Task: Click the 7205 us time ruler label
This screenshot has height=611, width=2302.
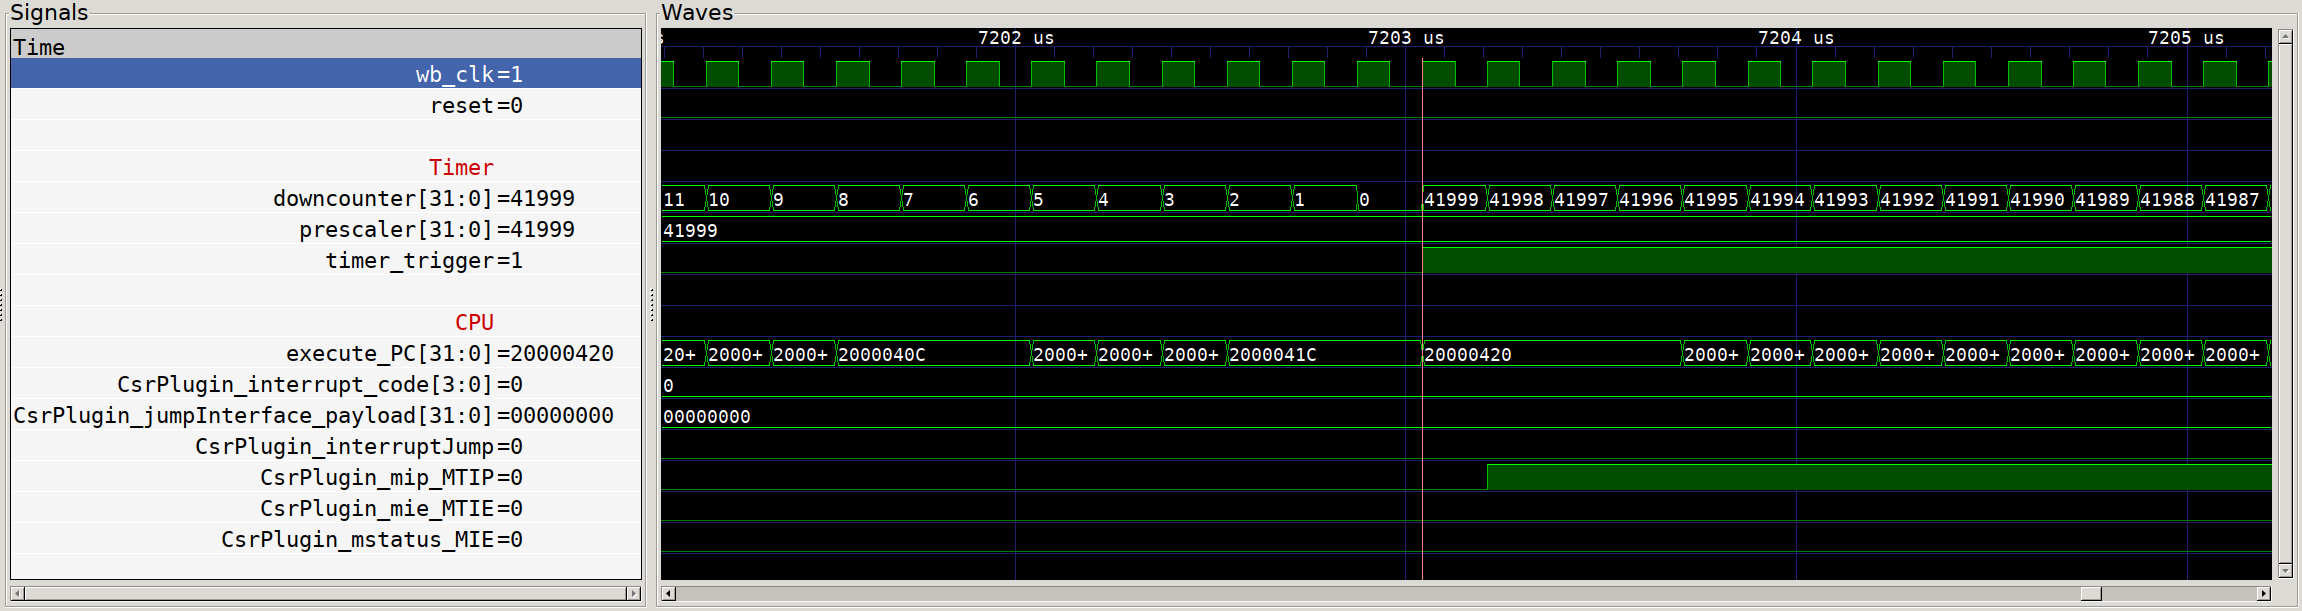Action: click(2186, 38)
